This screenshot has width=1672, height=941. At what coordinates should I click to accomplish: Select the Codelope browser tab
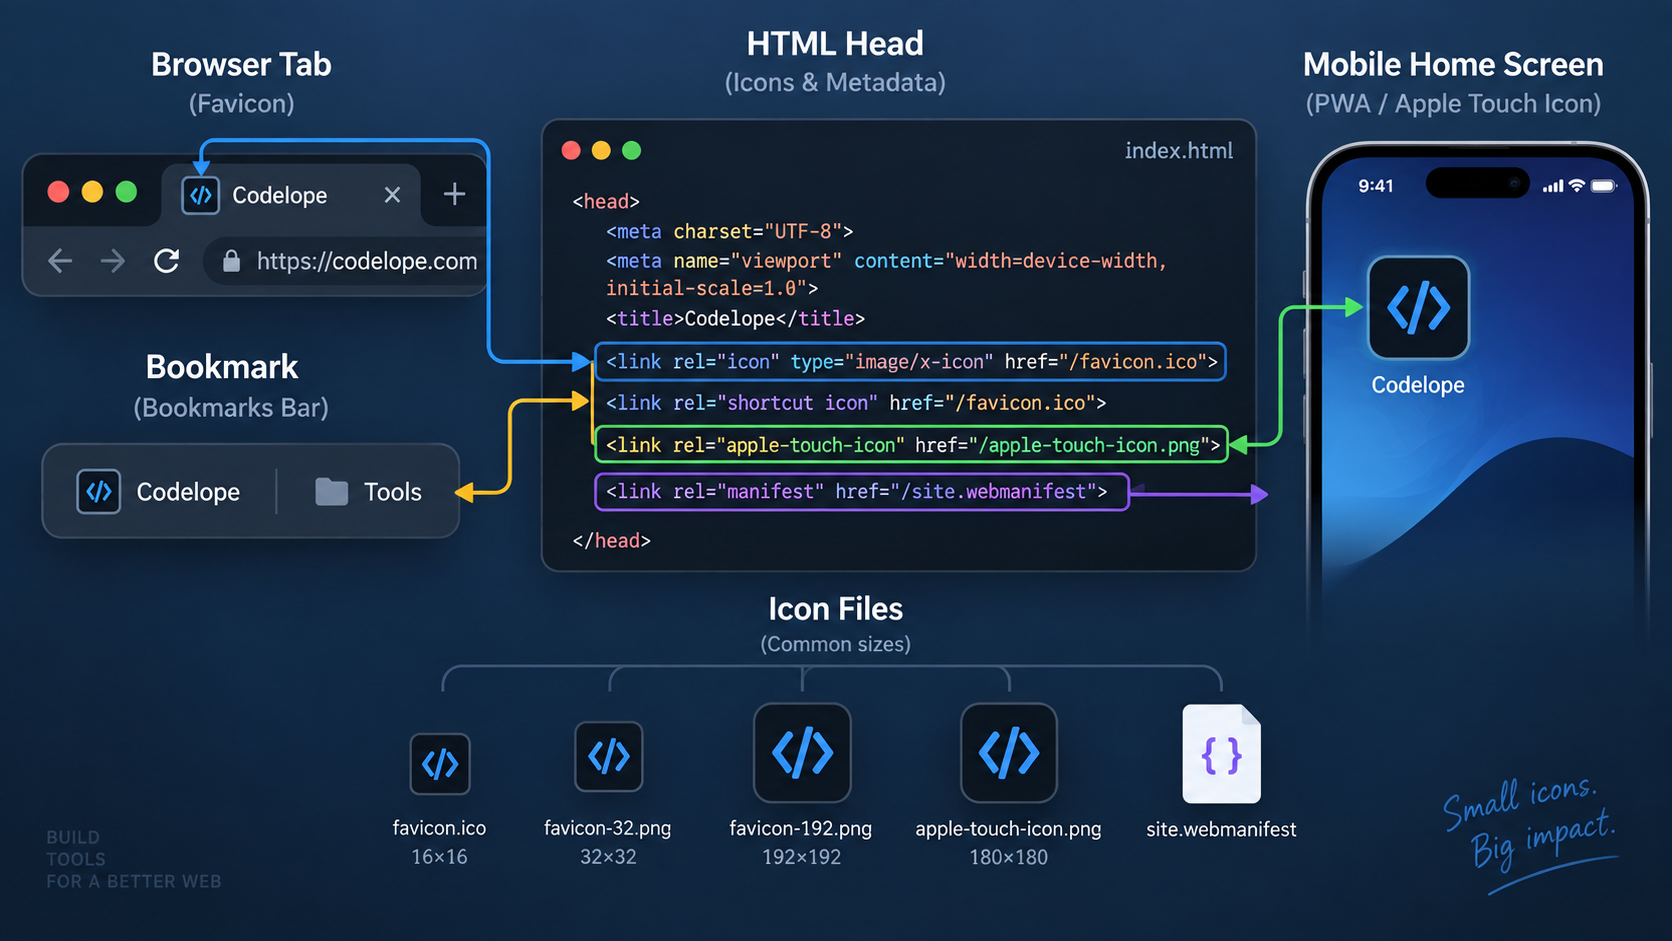(291, 195)
